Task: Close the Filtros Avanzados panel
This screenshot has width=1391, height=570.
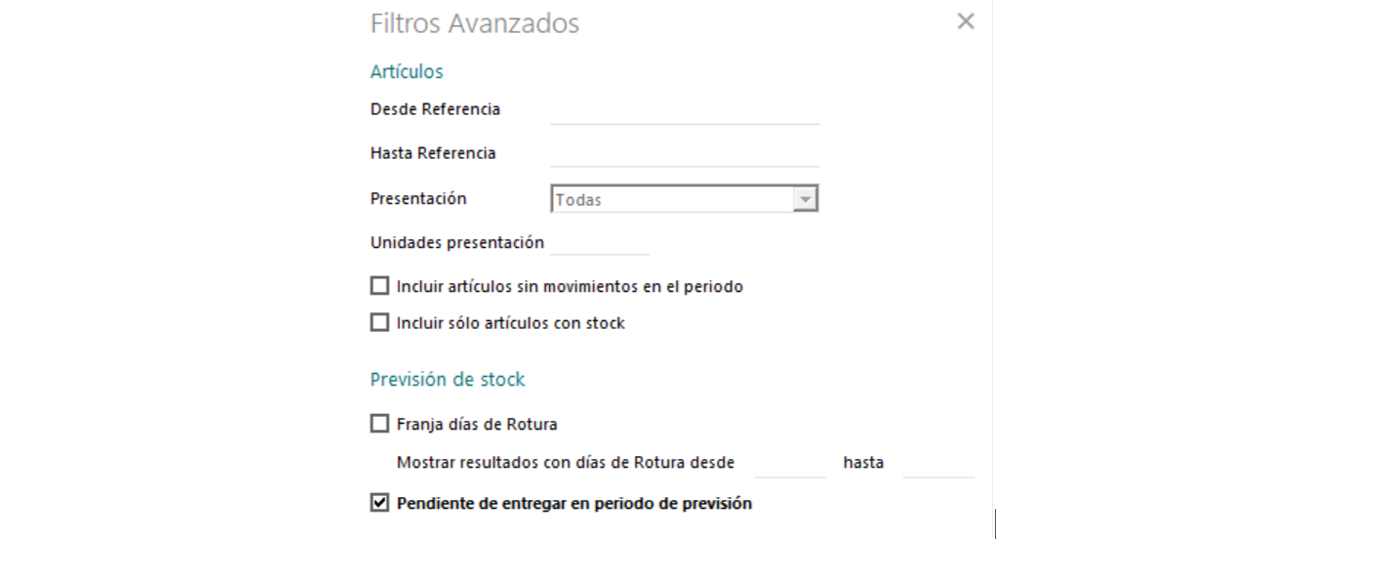Action: (x=965, y=21)
